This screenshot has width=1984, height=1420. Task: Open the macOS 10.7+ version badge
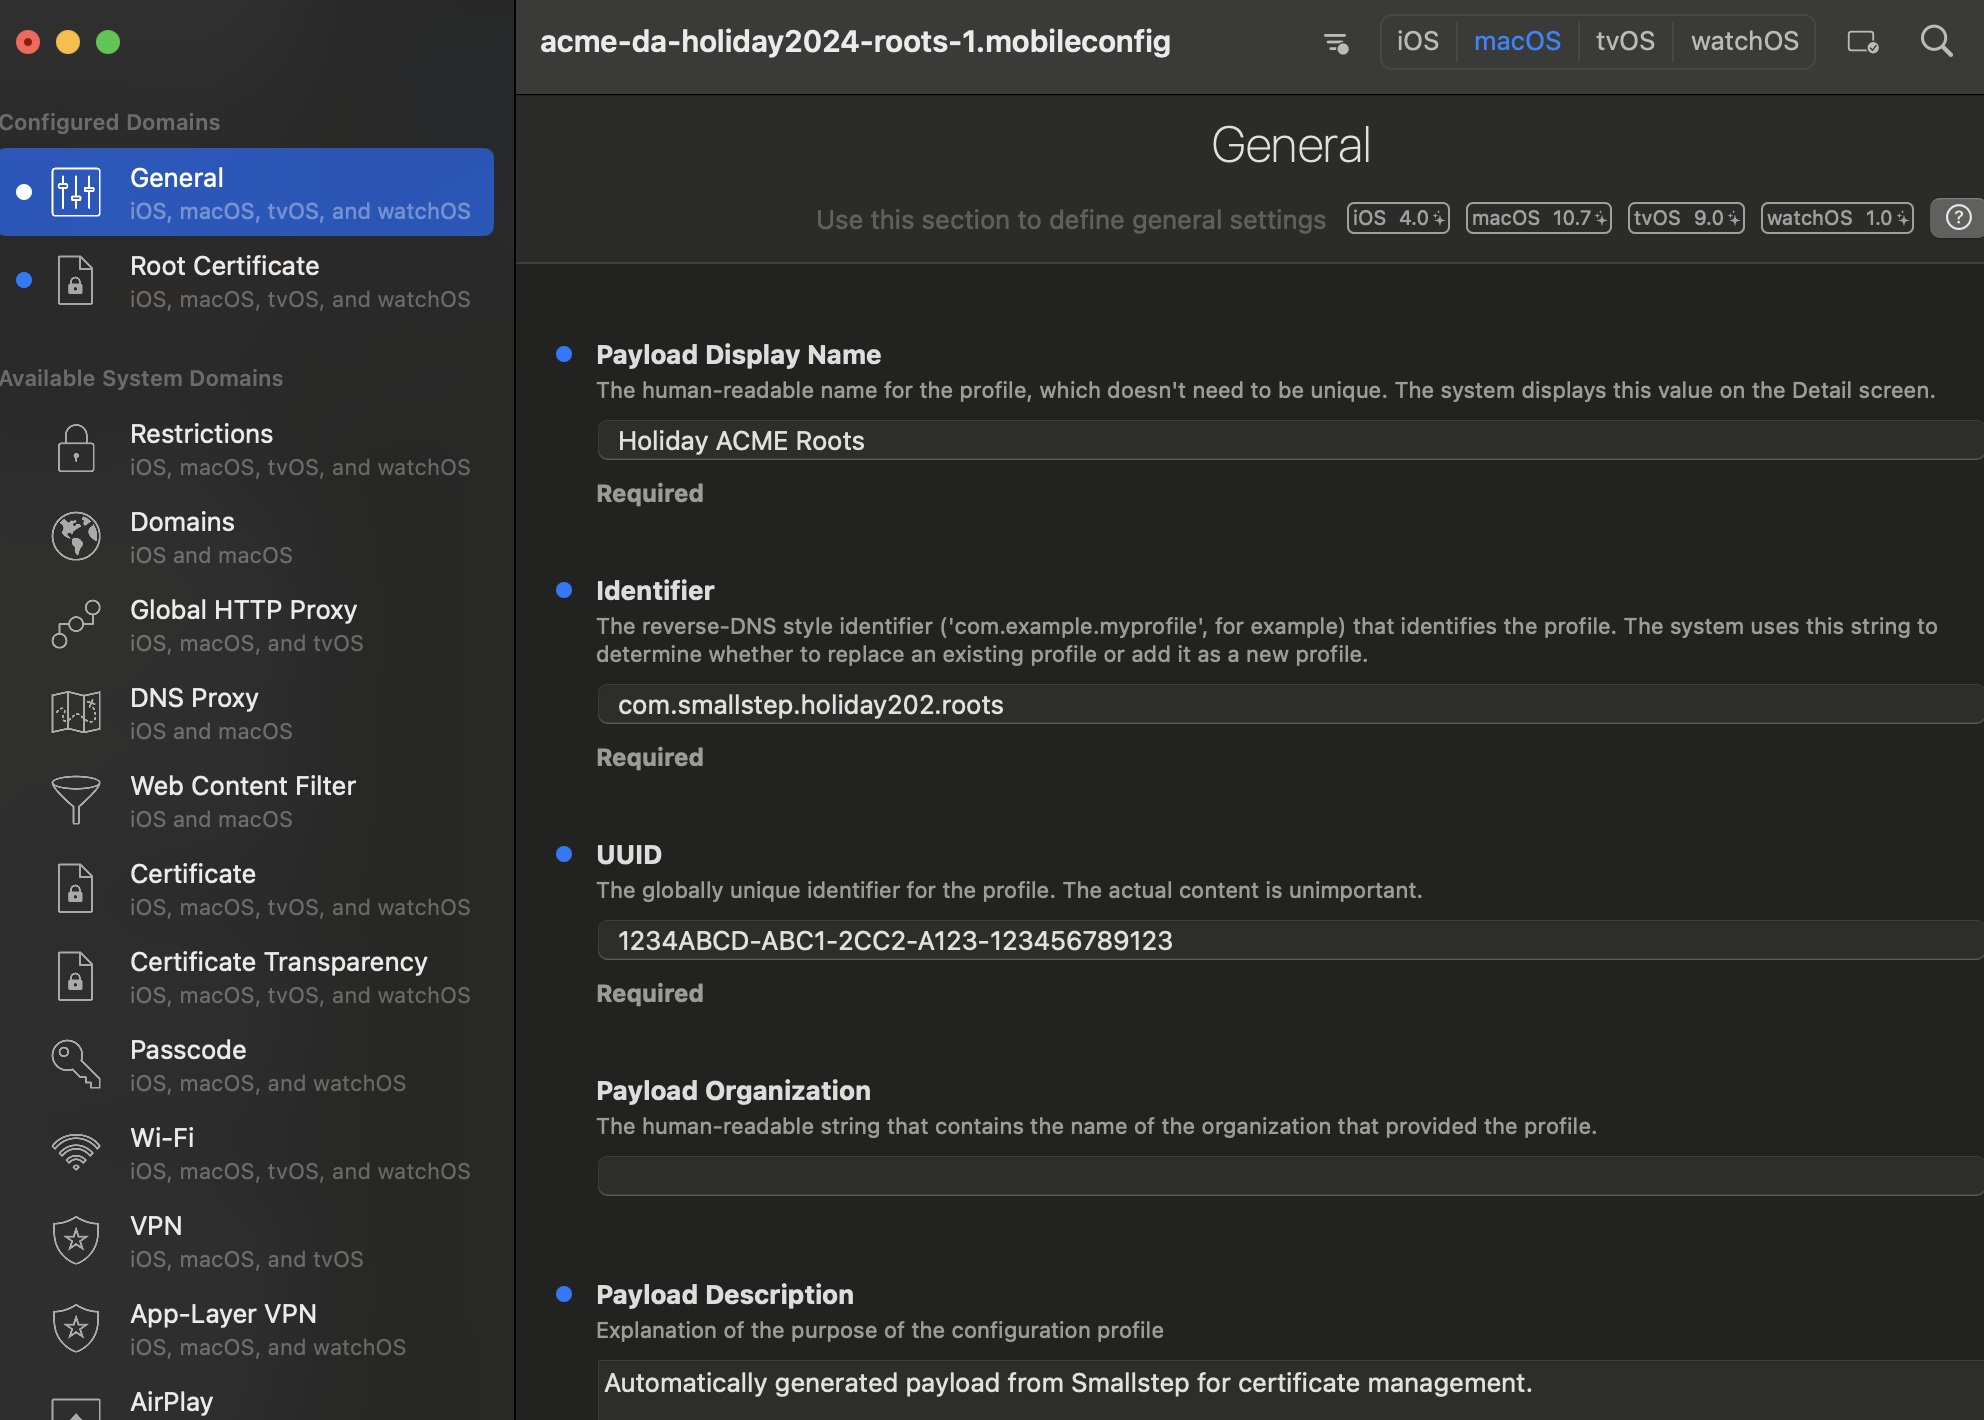click(x=1538, y=218)
